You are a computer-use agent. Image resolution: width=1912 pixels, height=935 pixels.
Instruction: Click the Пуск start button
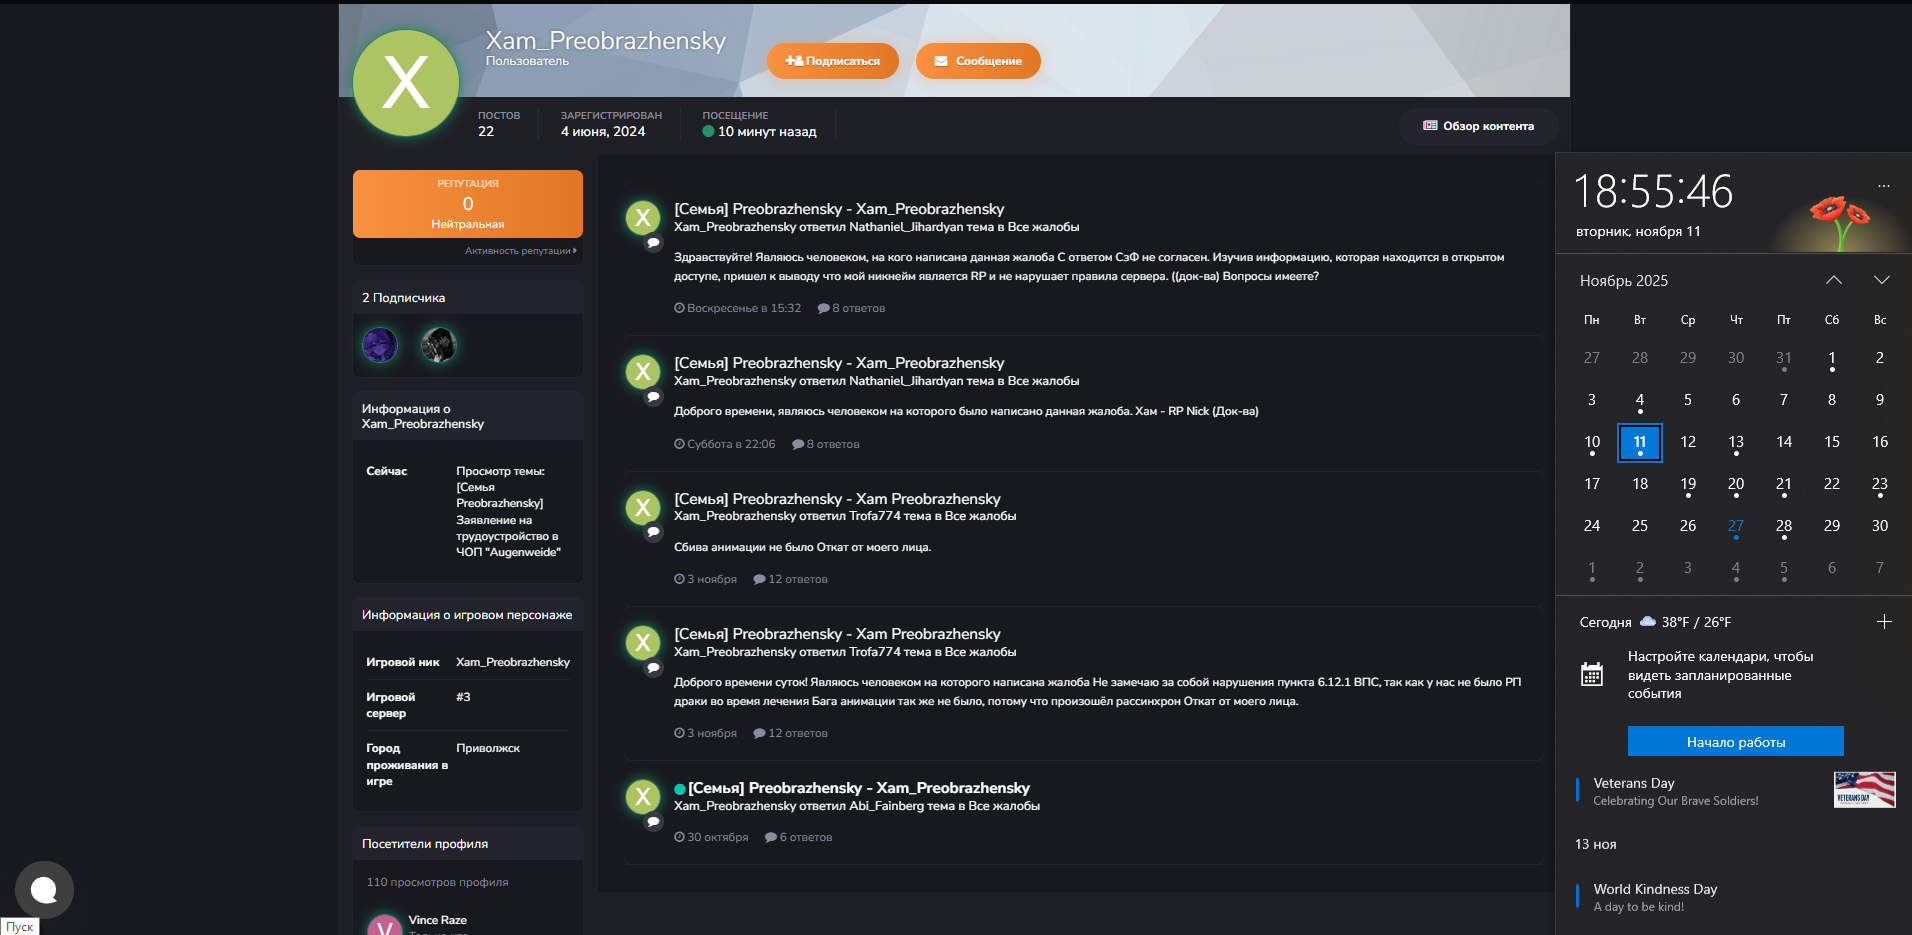[19, 926]
